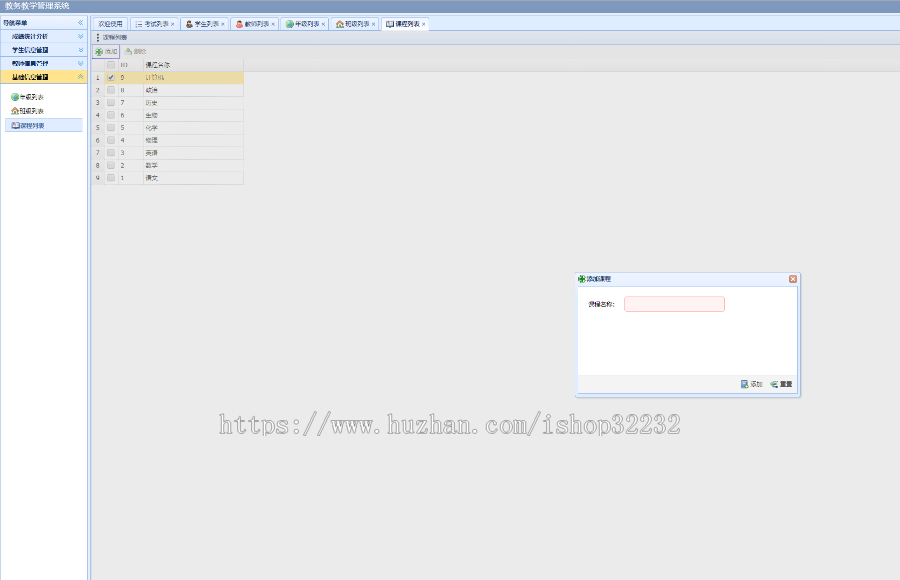Expand the 成绩统计分析 accordion section

[80, 36]
